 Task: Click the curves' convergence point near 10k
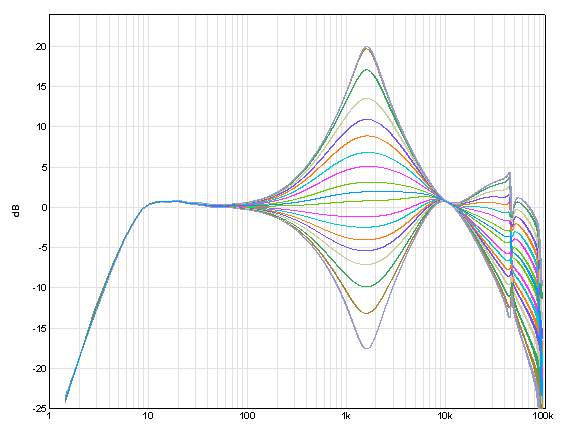pos(444,200)
